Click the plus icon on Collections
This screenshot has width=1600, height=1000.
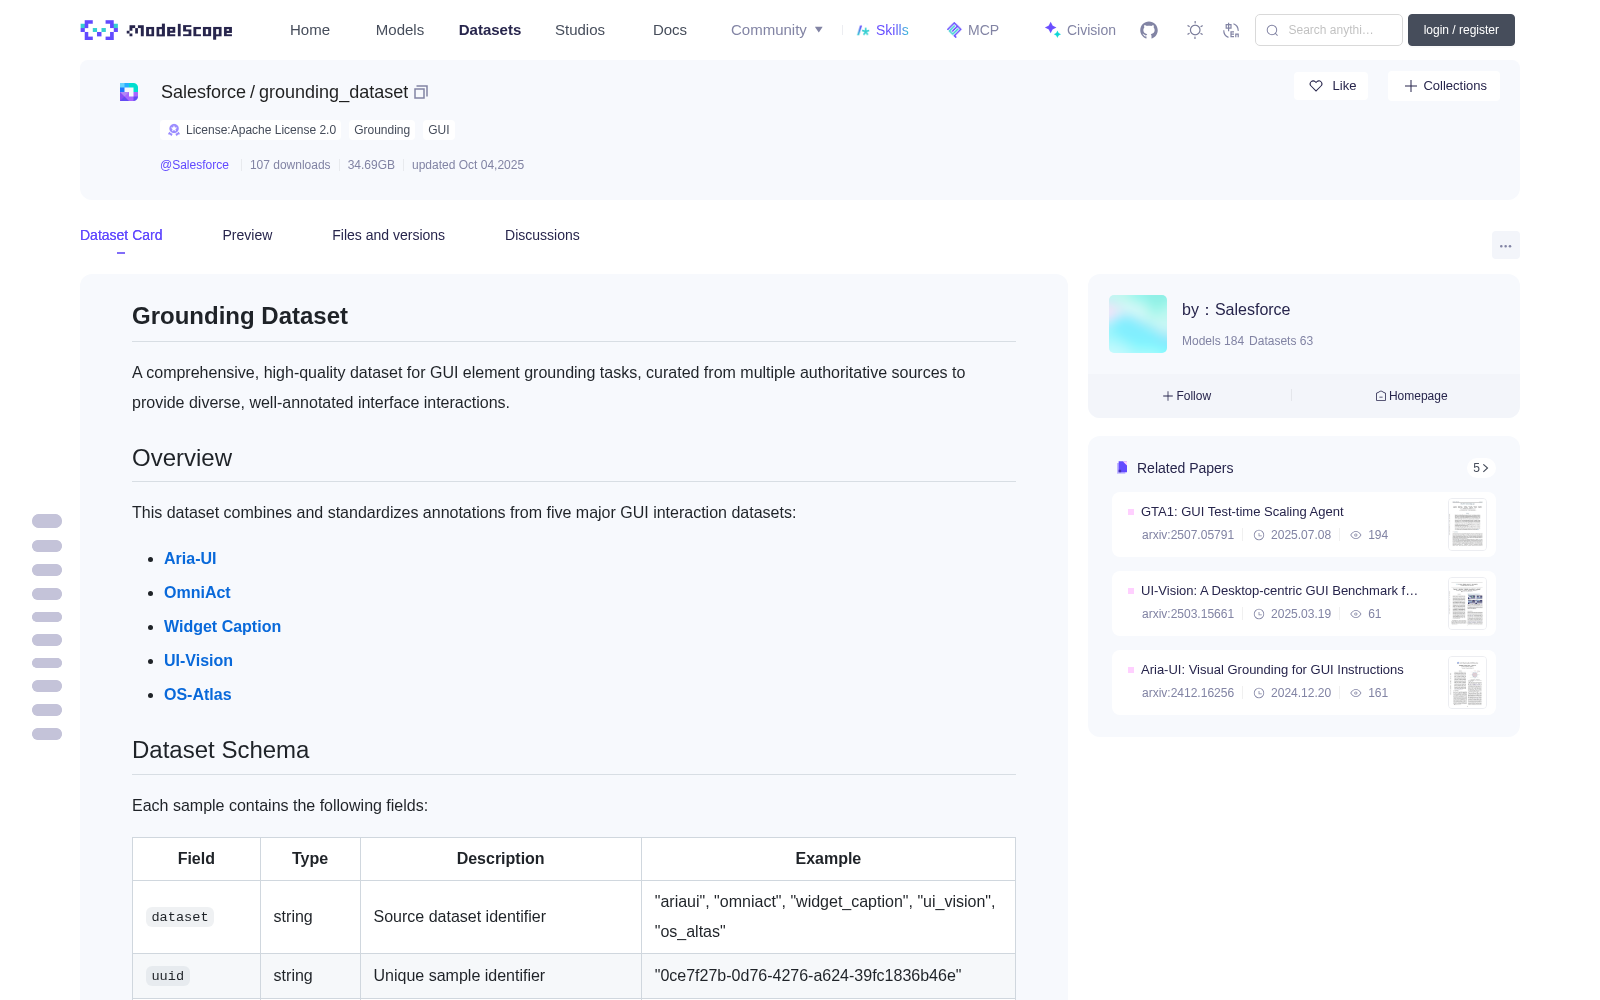tap(1411, 86)
